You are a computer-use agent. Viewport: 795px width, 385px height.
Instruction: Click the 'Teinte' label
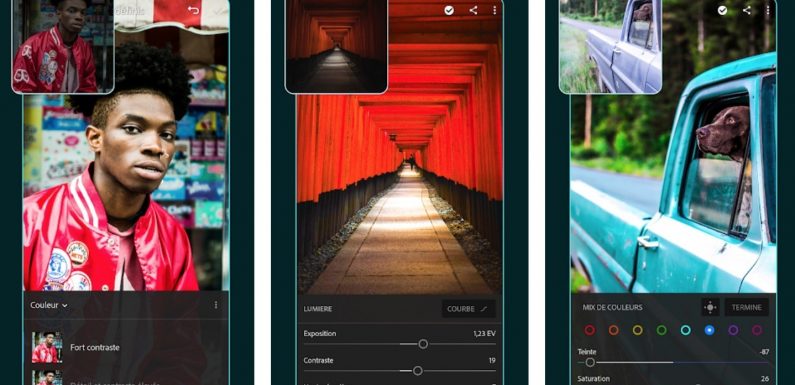pos(587,352)
